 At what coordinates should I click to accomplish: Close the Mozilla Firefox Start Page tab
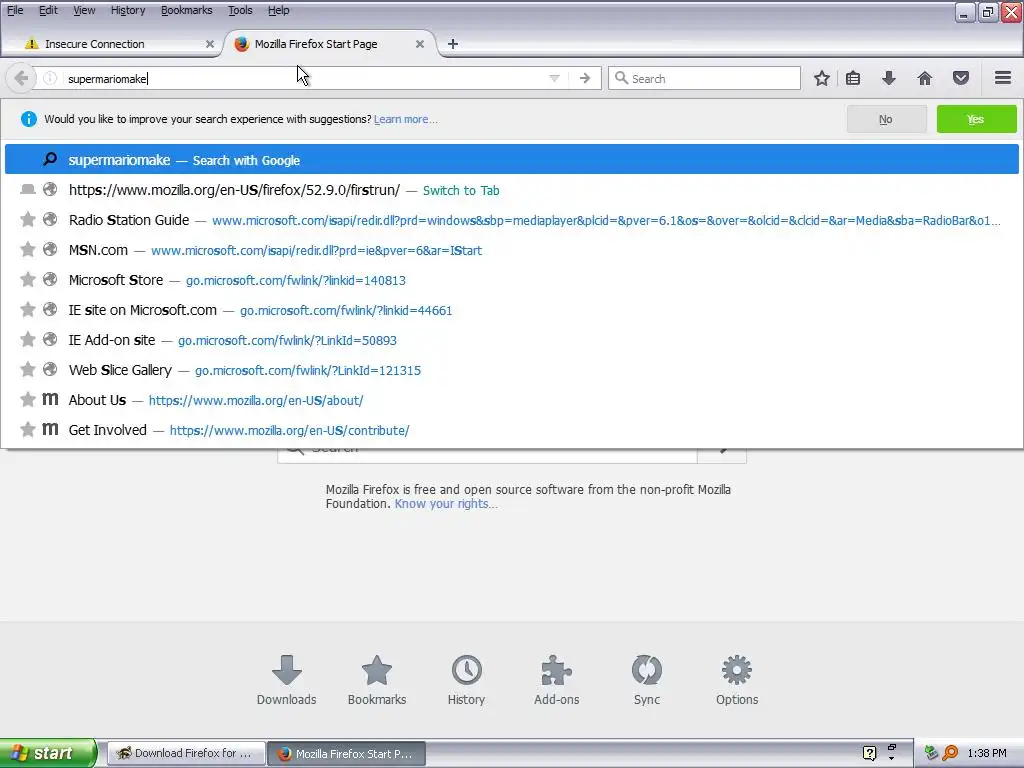(420, 44)
